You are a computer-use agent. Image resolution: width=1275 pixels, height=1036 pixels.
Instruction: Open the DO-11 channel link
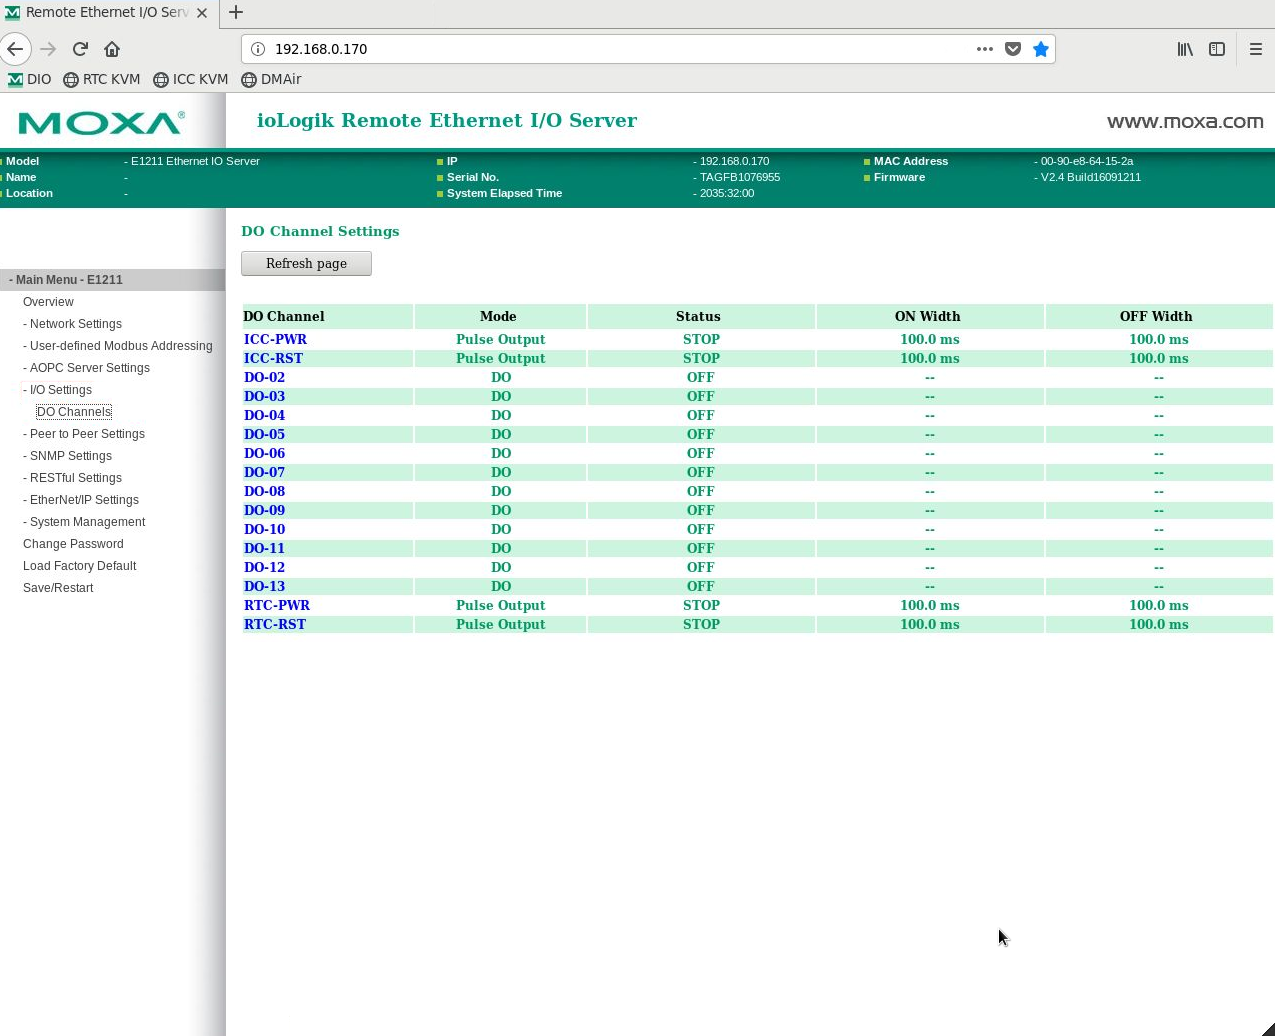point(264,548)
